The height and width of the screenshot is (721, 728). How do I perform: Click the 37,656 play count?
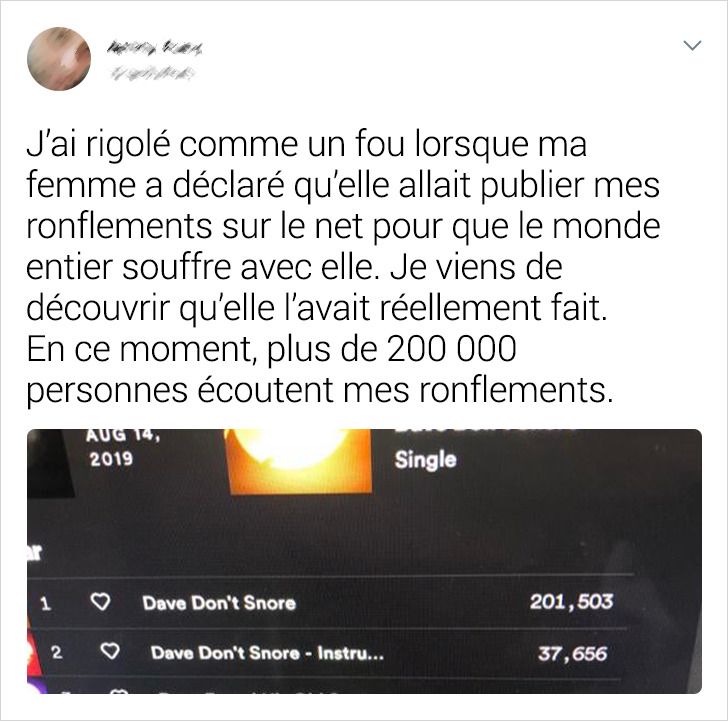572,654
